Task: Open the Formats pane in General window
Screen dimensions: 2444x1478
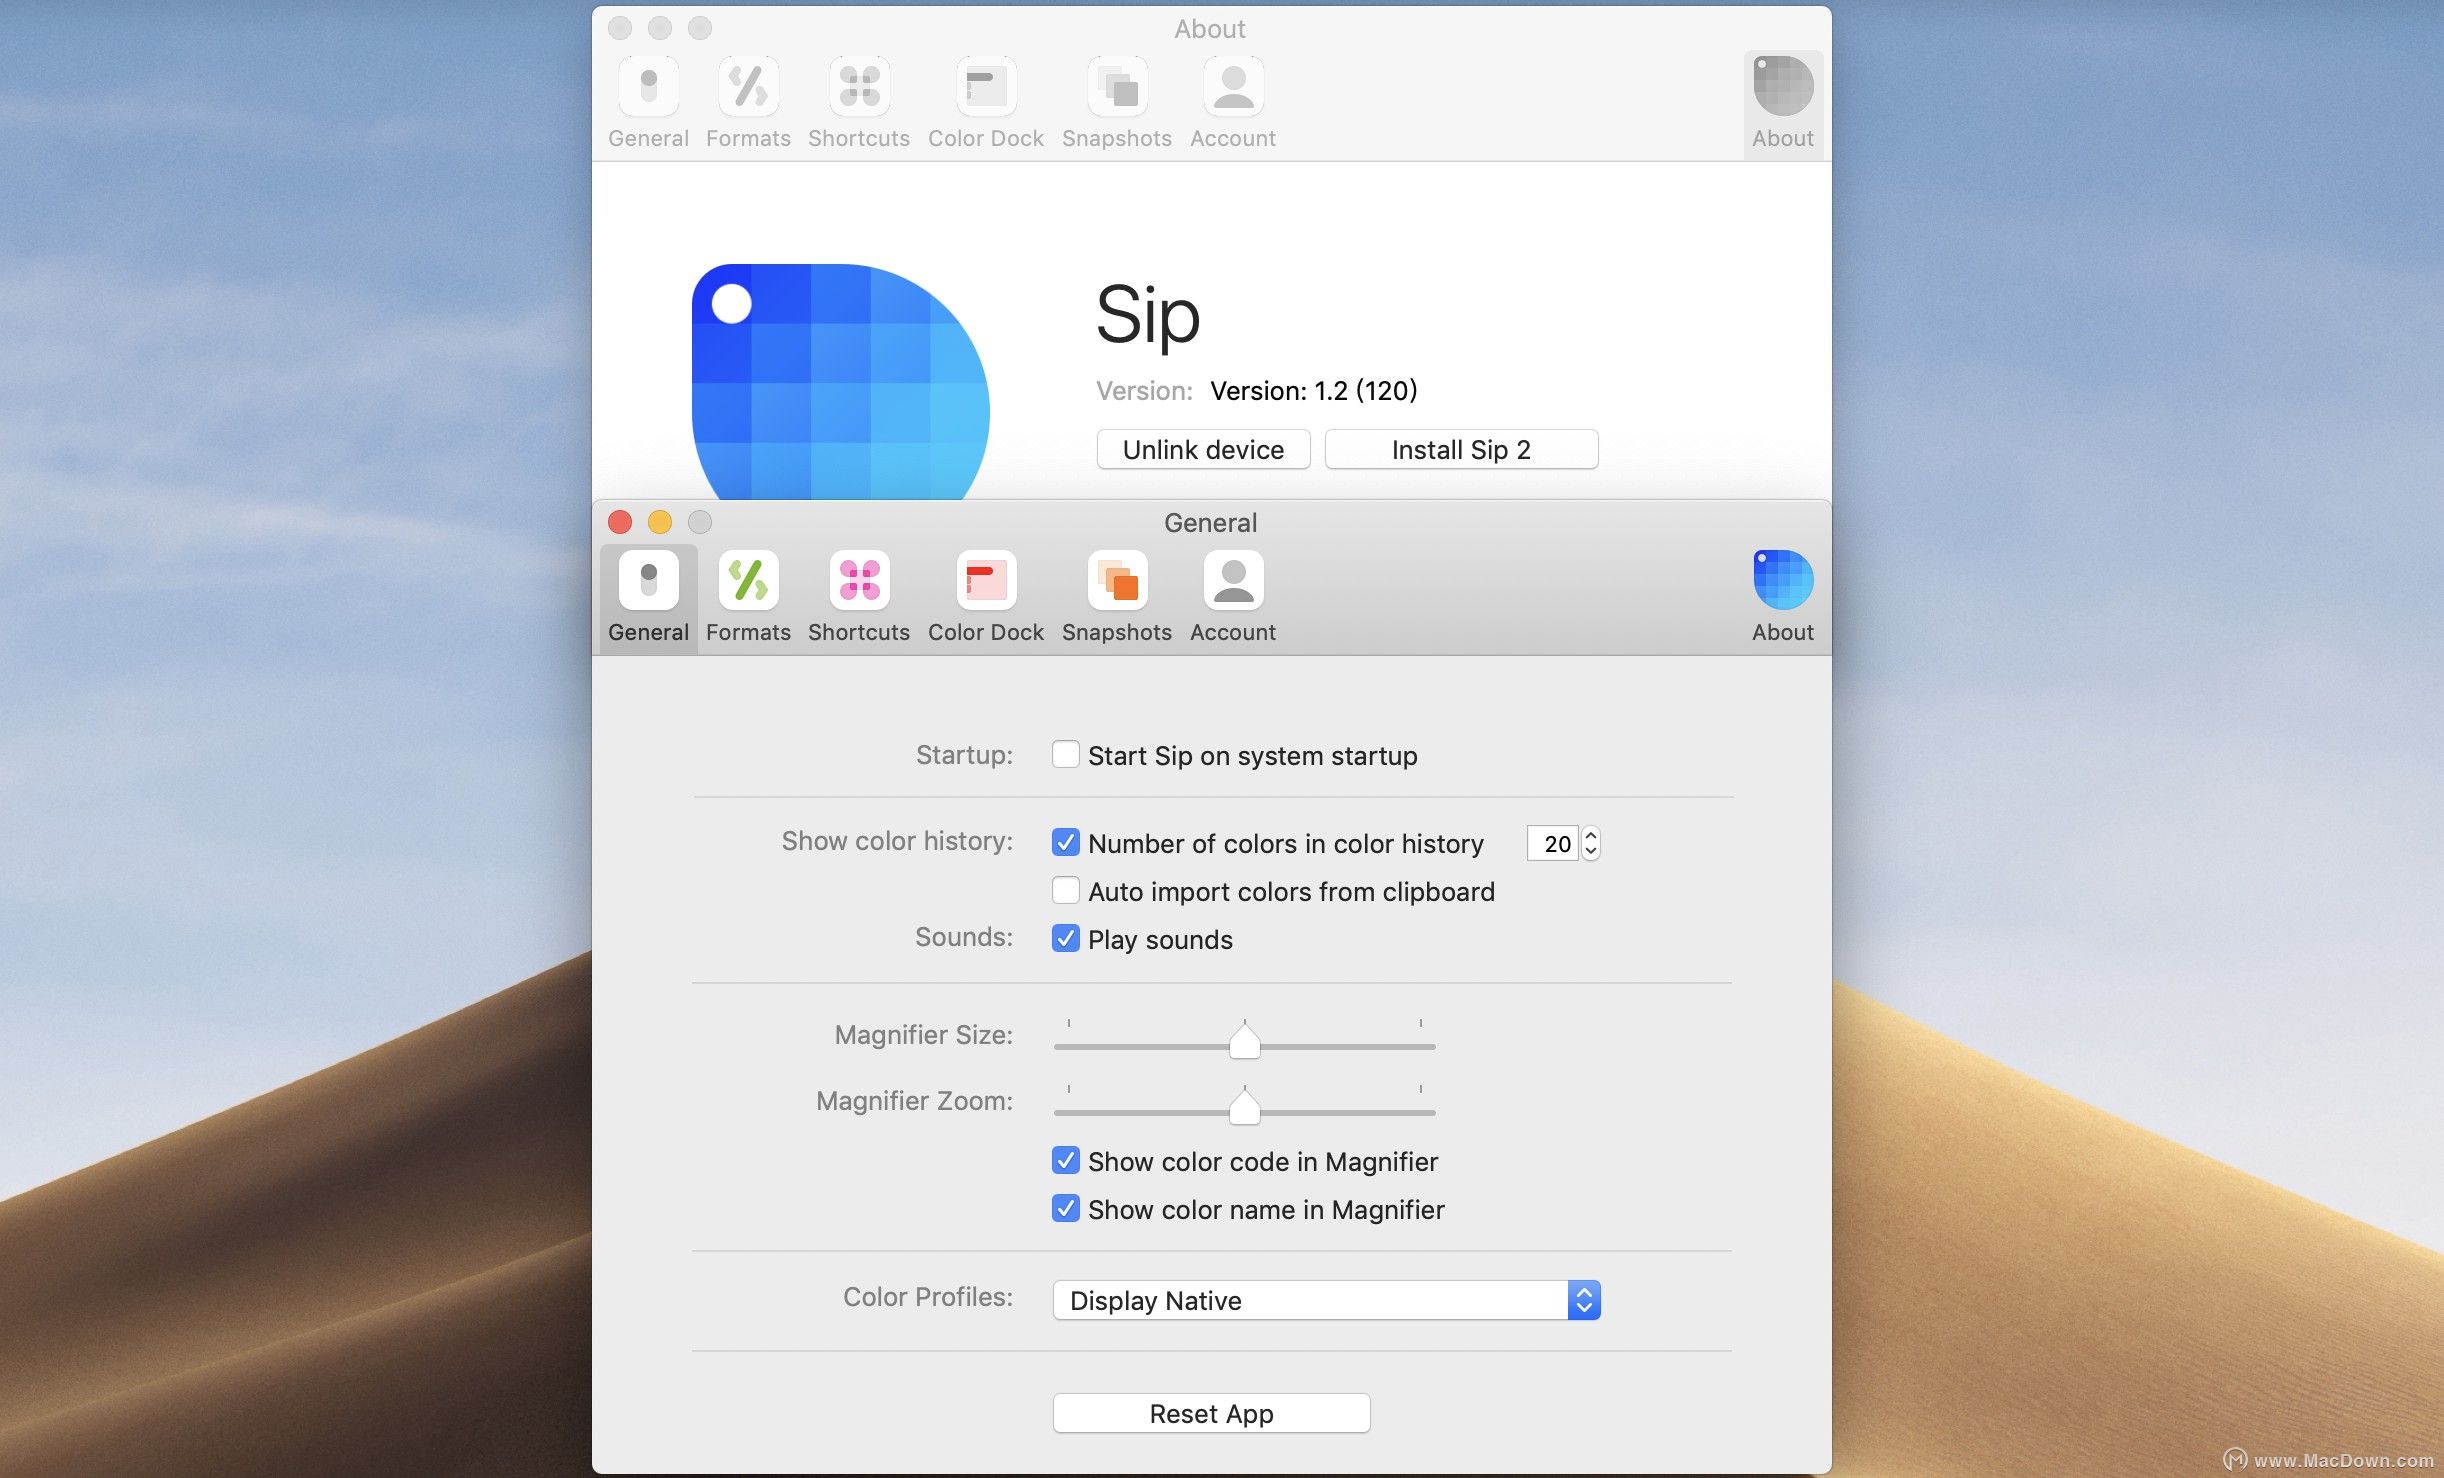Action: coord(748,597)
